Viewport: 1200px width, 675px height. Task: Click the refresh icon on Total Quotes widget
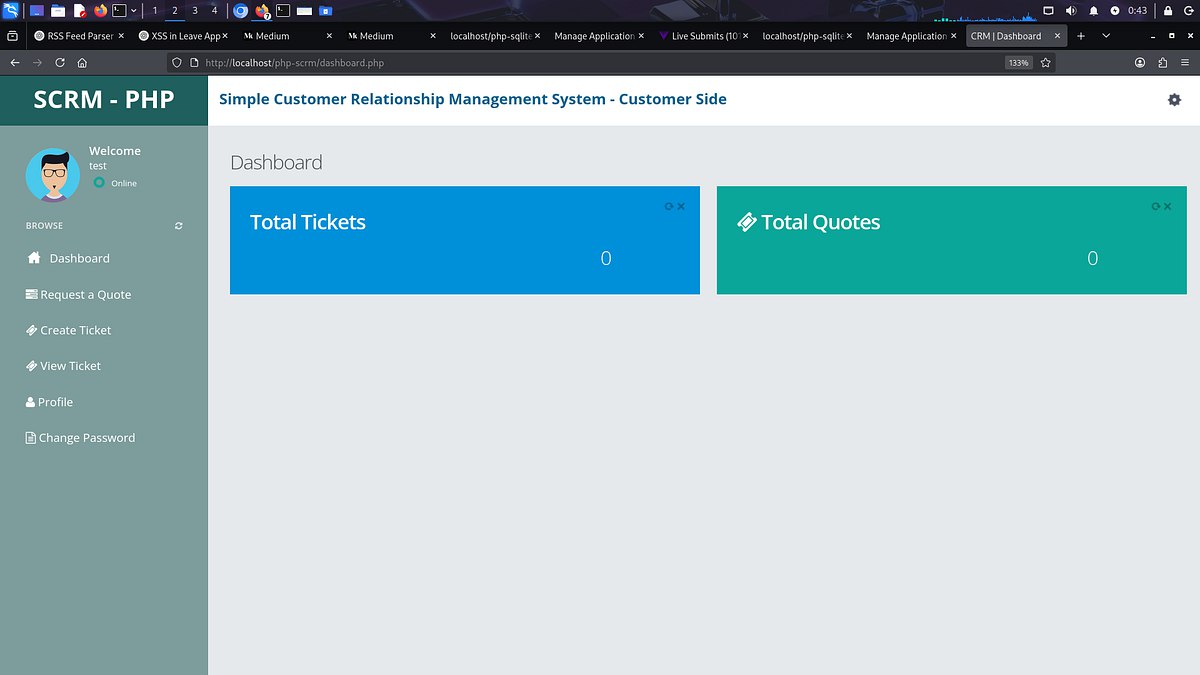point(1157,206)
